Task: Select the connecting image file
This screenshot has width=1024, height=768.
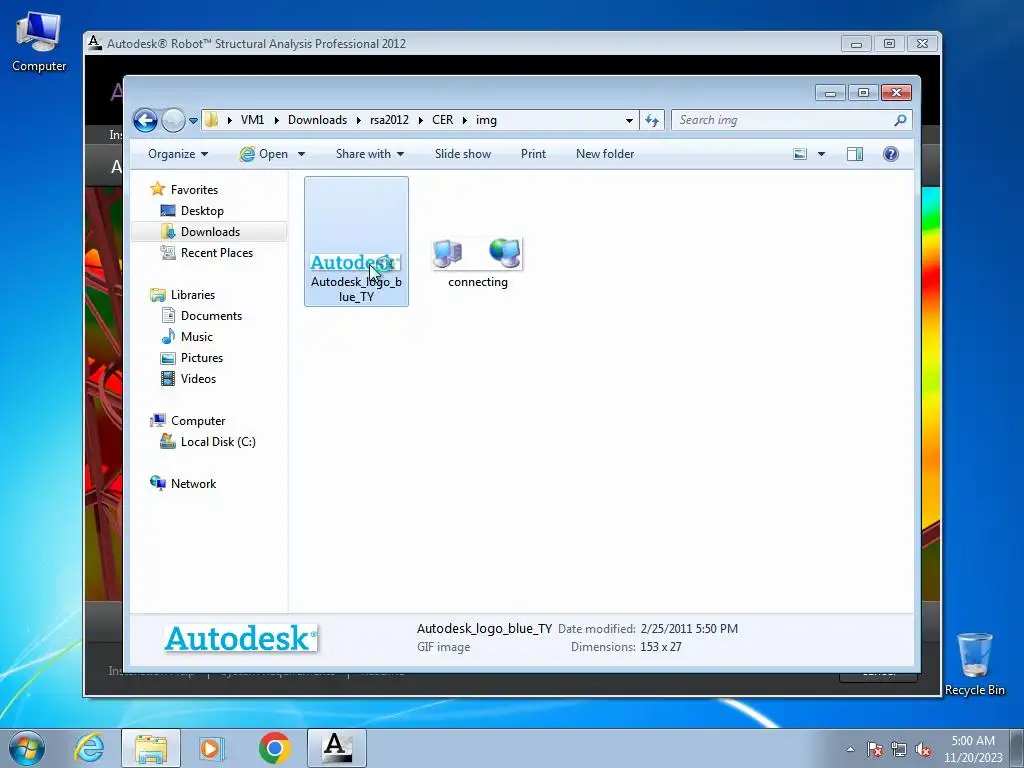Action: (478, 263)
